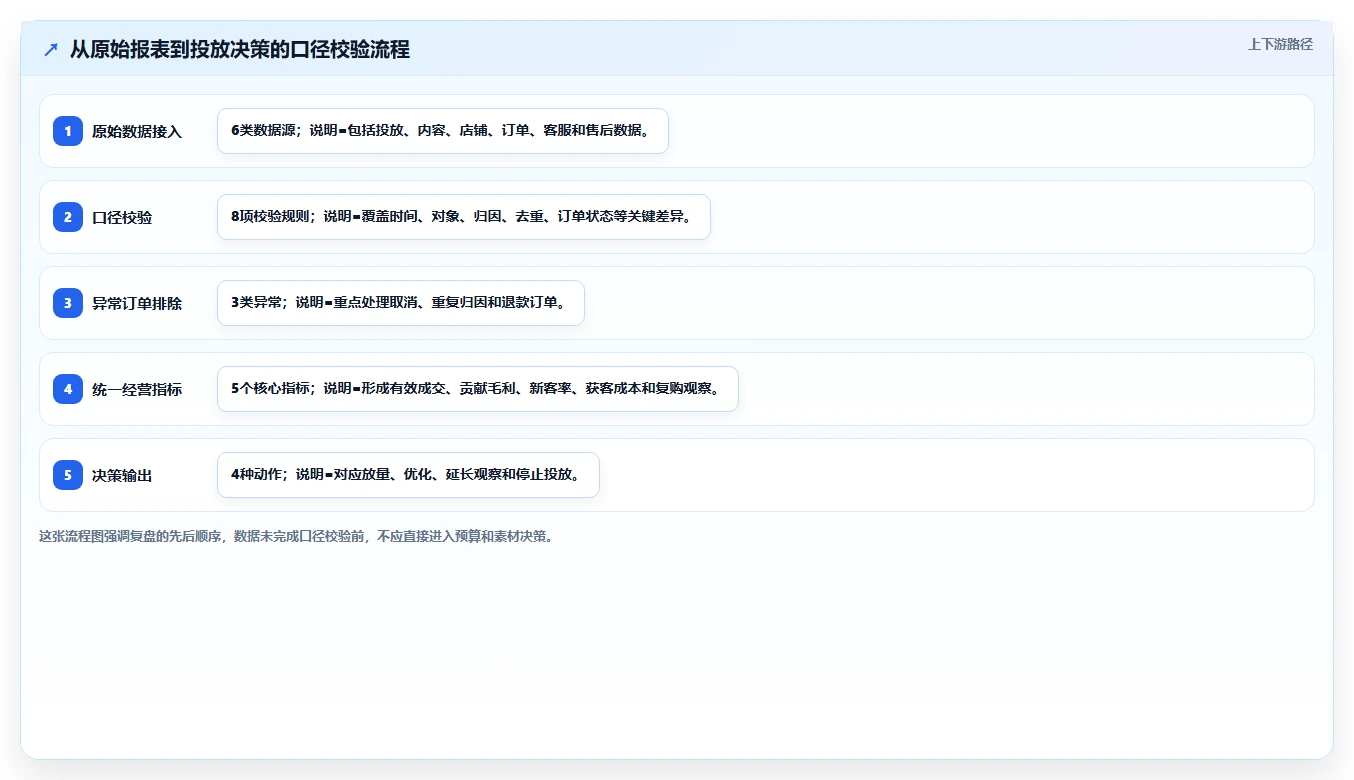Select the 原始数据接入 step label
The width and height of the screenshot is (1354, 780).
(x=137, y=131)
